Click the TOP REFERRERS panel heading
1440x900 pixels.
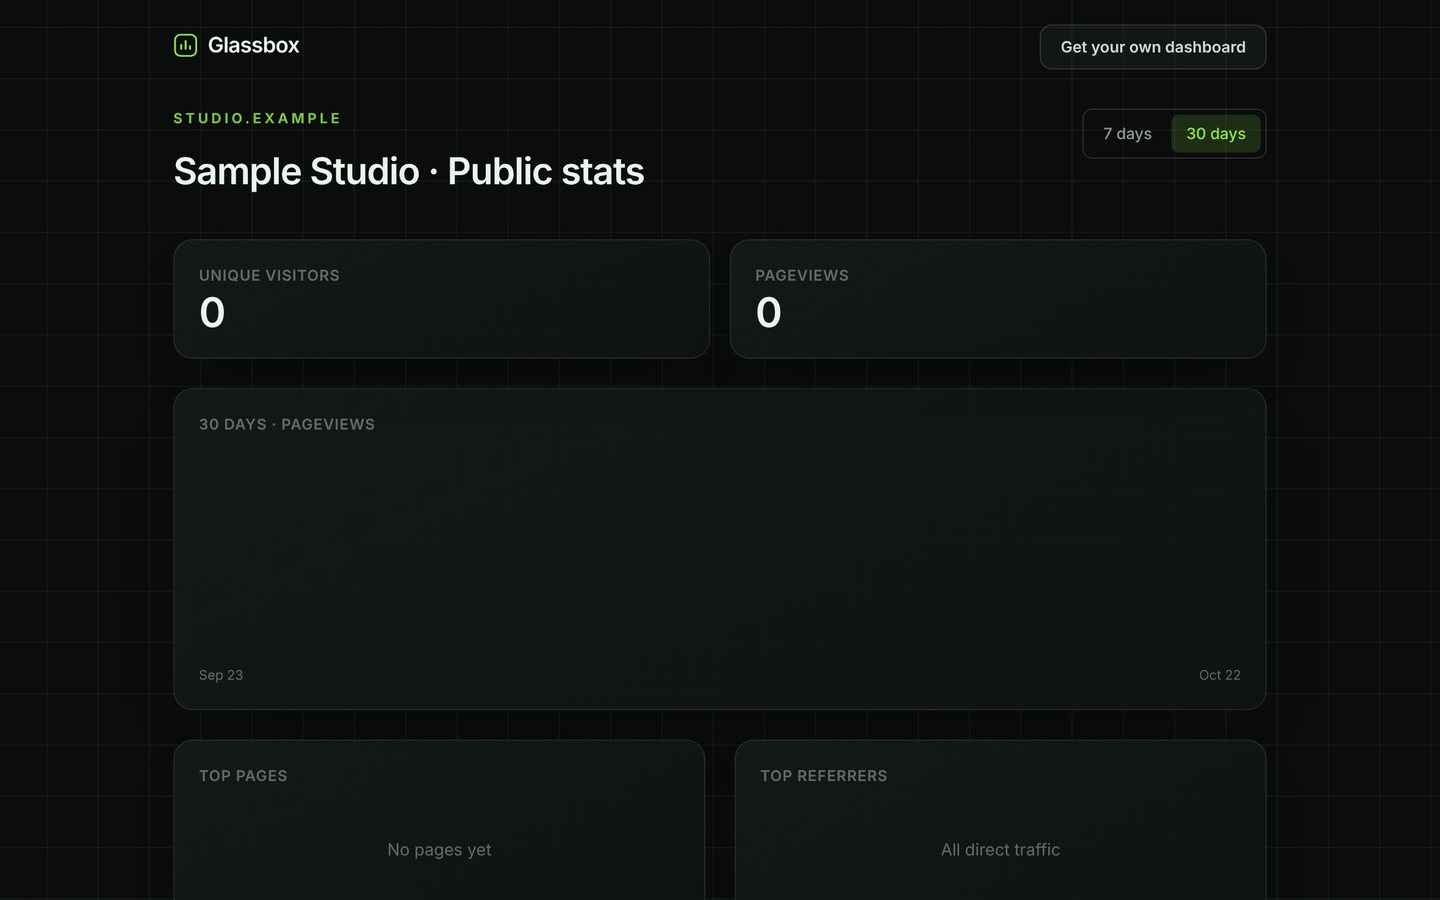click(x=824, y=776)
